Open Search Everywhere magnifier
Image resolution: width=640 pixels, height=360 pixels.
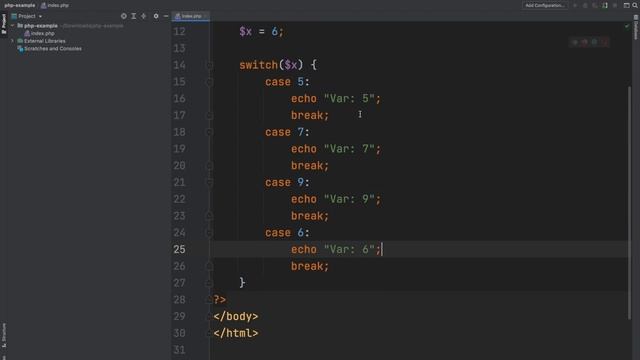point(635,5)
